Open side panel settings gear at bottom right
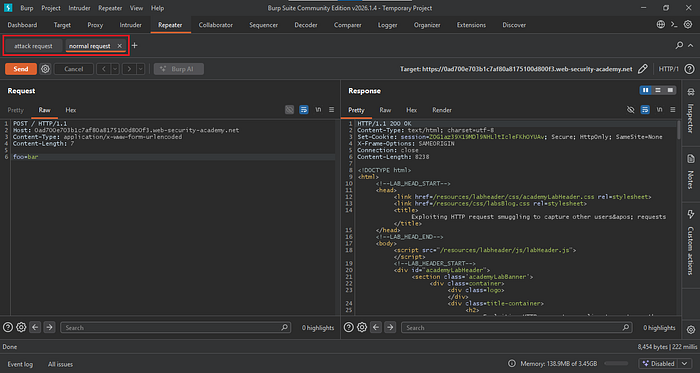Screen dimensions: 700x373 (691, 330)
